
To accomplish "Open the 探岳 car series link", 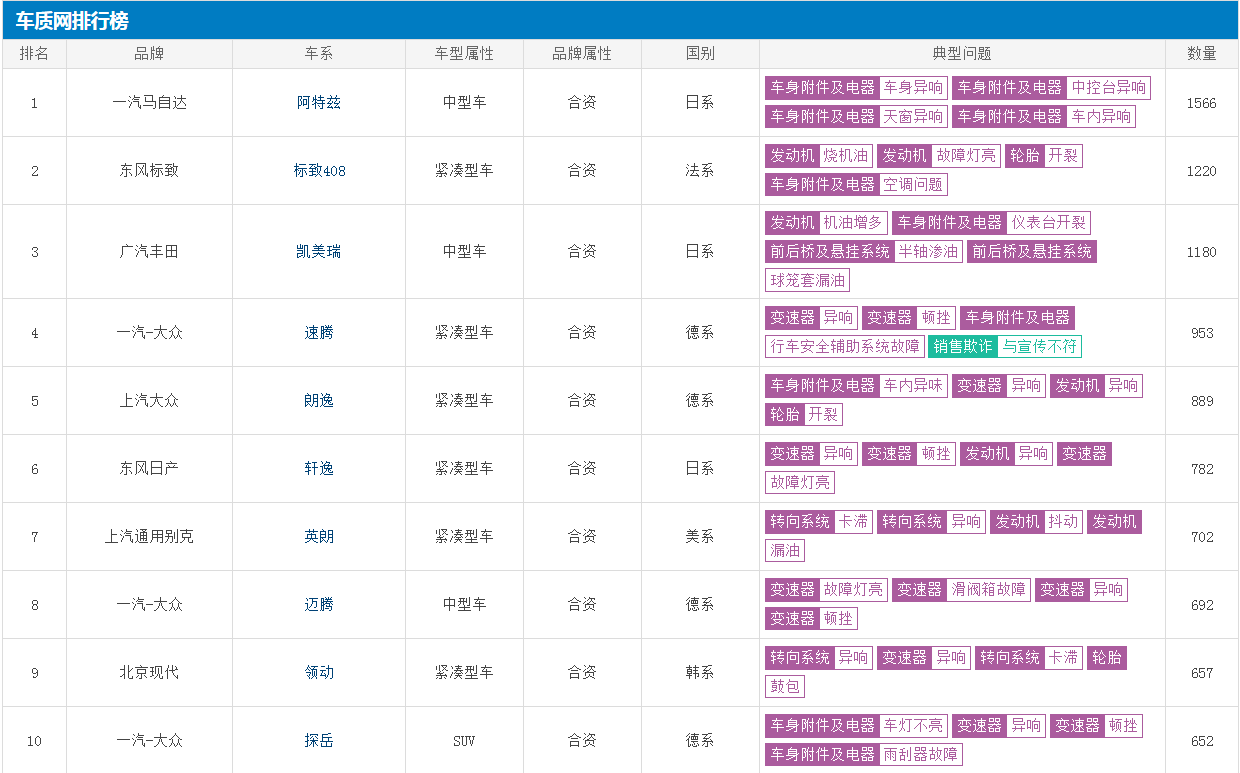I will pos(319,740).
